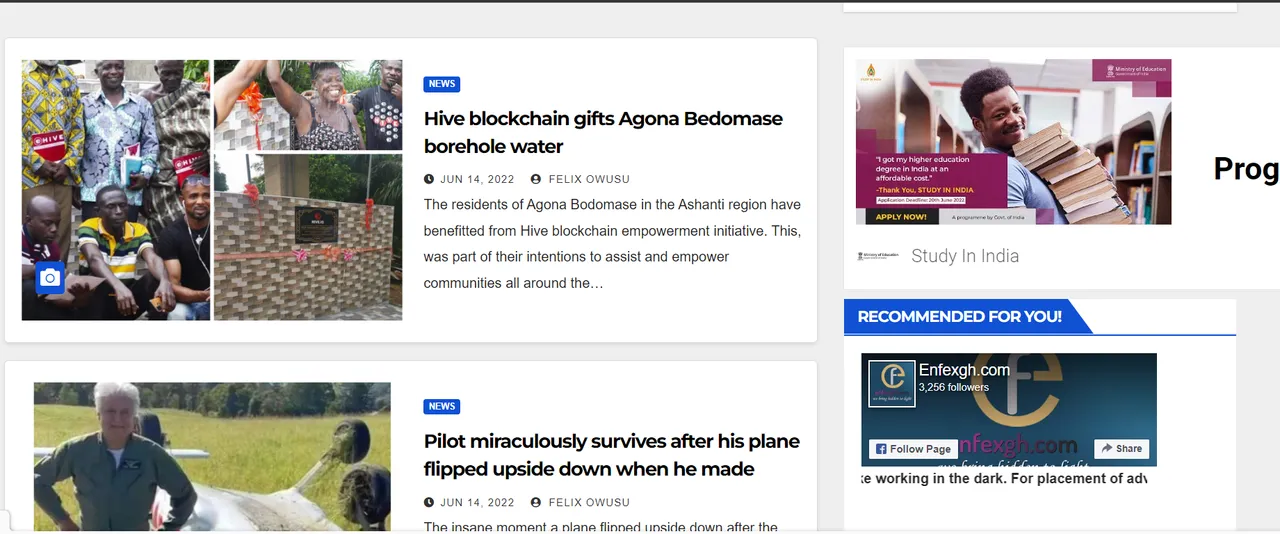Open the Enfexgh.com Facebook page title

click(964, 370)
